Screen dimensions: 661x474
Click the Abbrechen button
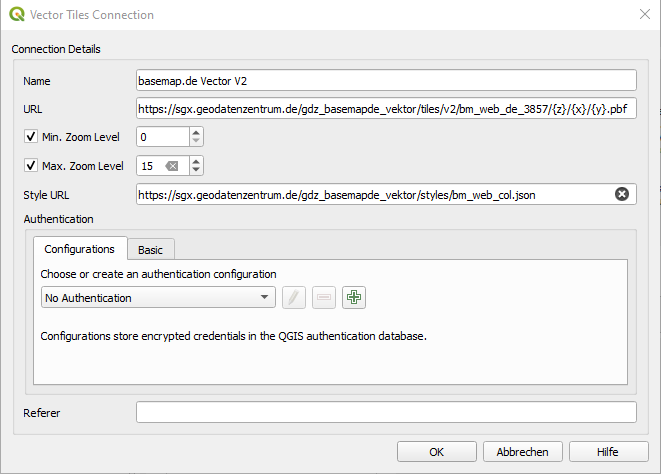[523, 452]
